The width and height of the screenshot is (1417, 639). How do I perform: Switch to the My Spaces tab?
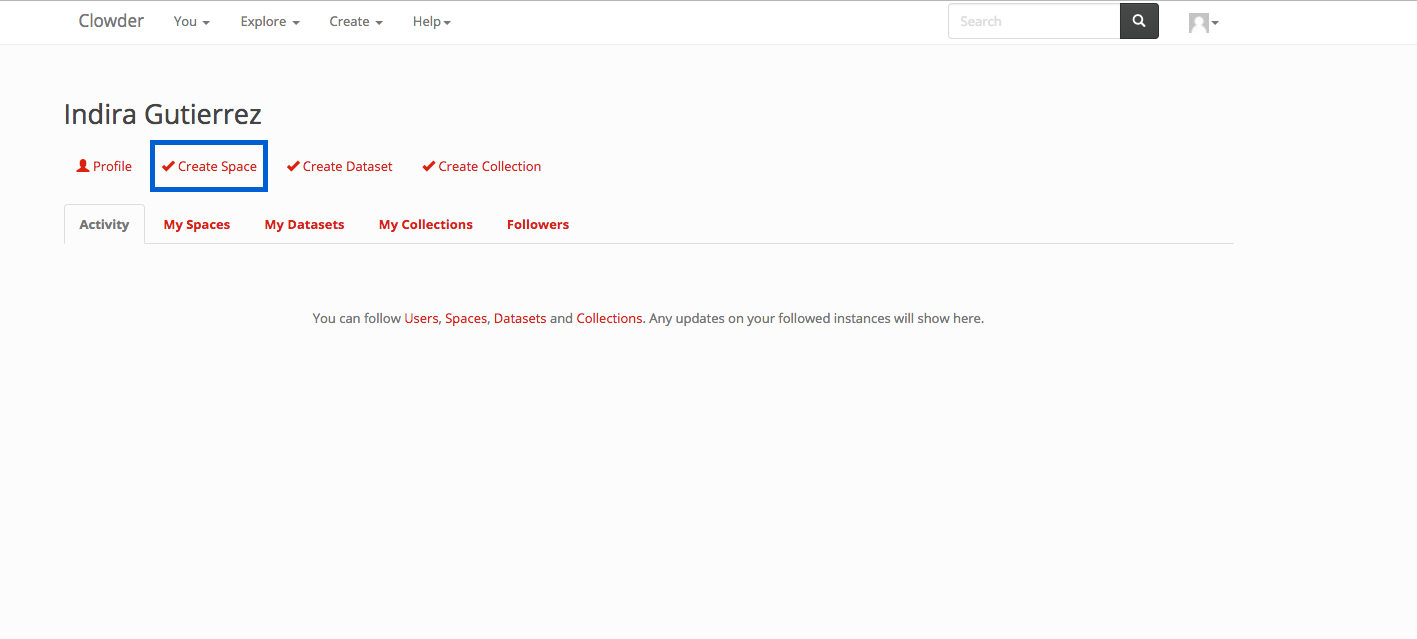point(197,224)
